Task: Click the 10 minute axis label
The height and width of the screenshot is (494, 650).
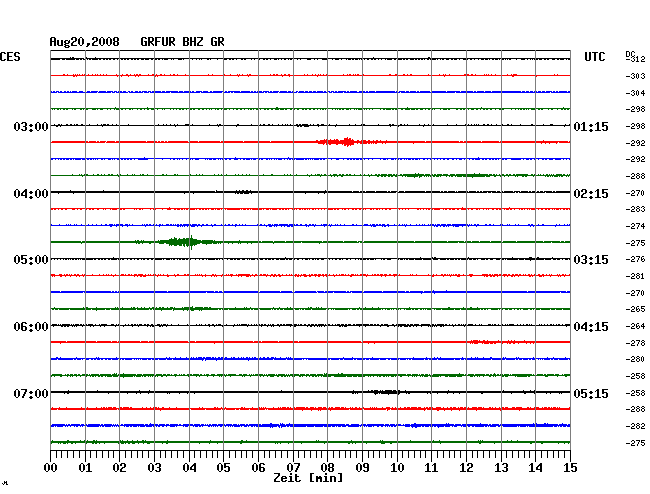Action: pos(397,468)
